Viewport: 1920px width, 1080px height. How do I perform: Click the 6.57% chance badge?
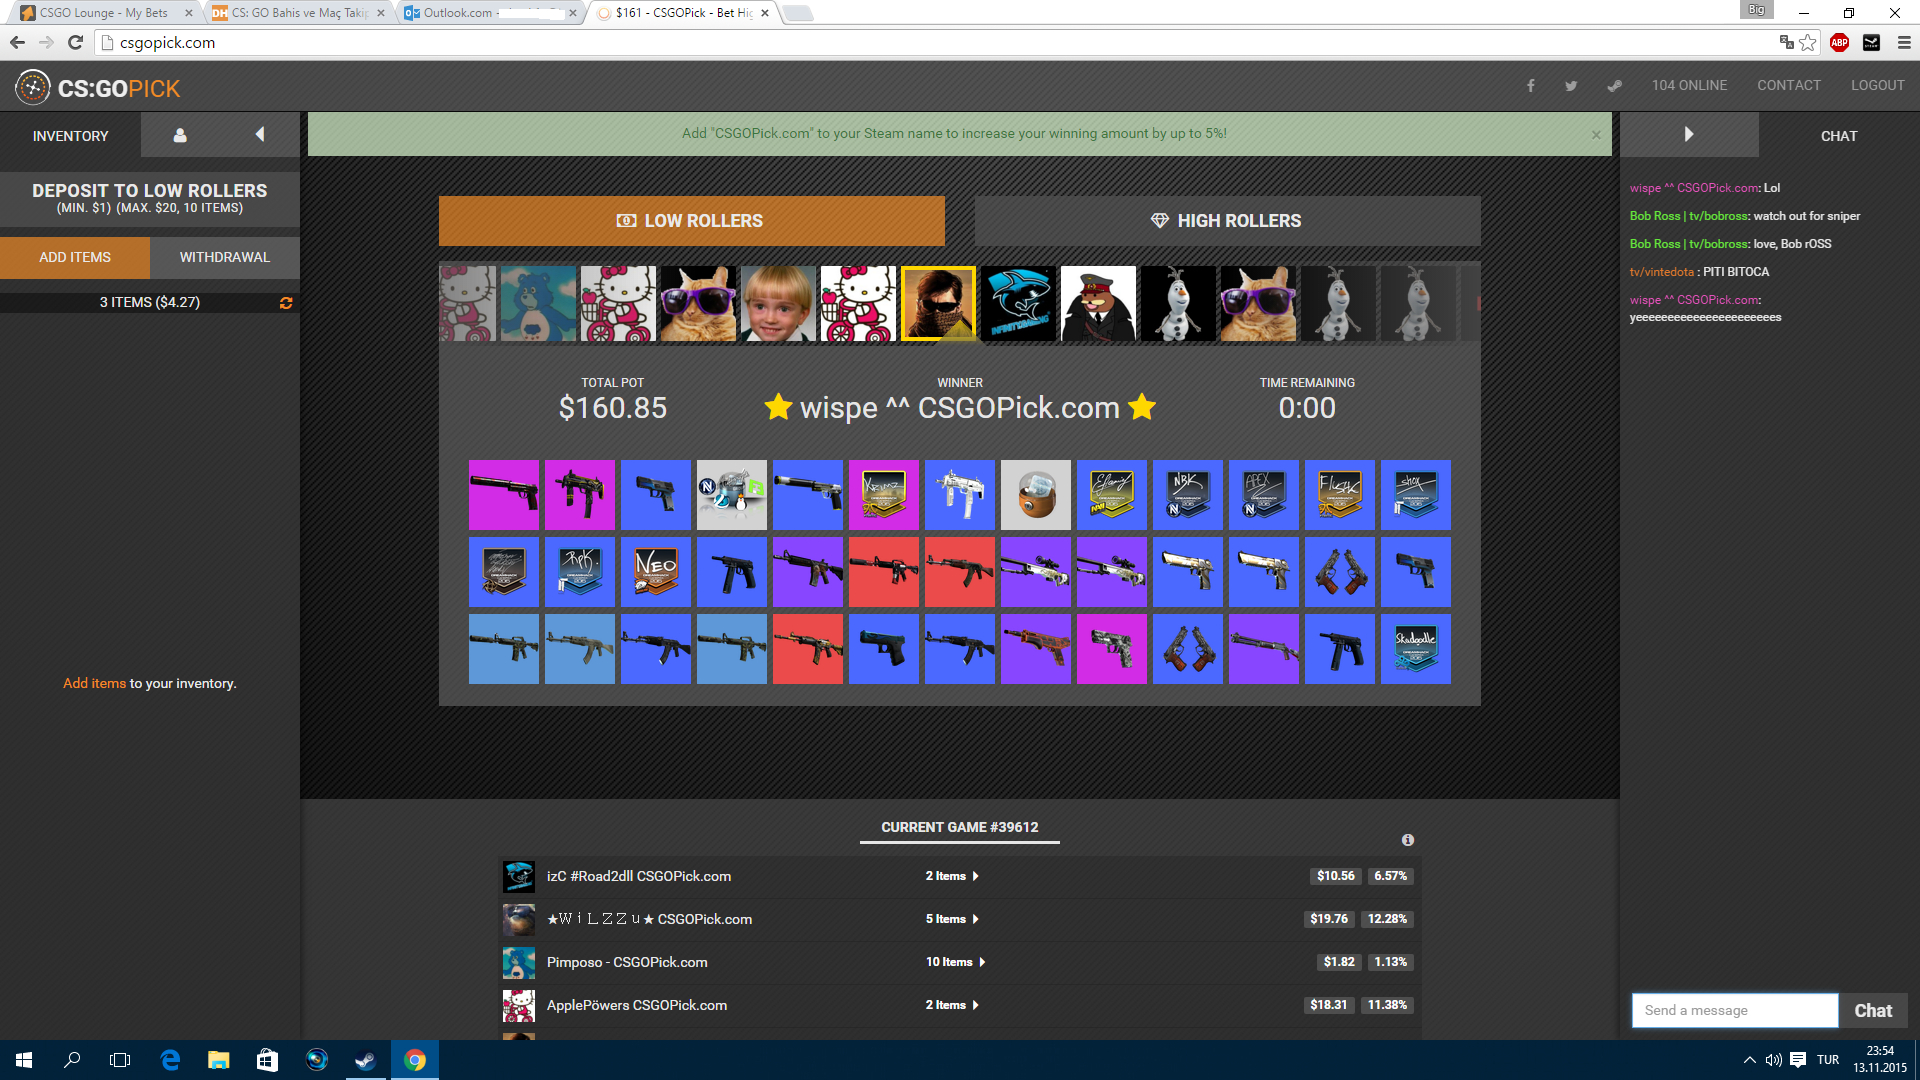coord(1390,876)
